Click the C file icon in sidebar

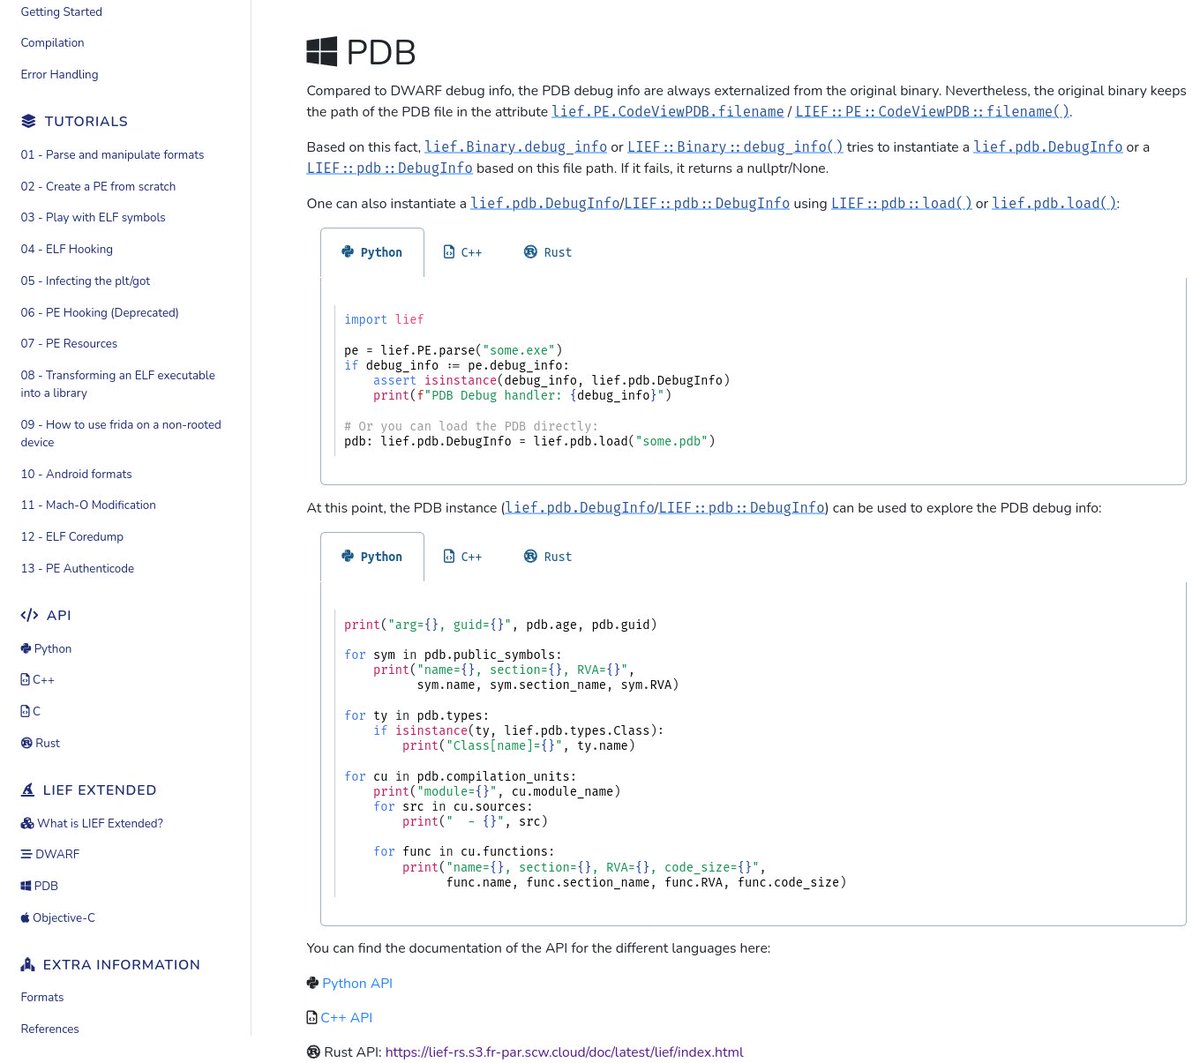point(25,711)
